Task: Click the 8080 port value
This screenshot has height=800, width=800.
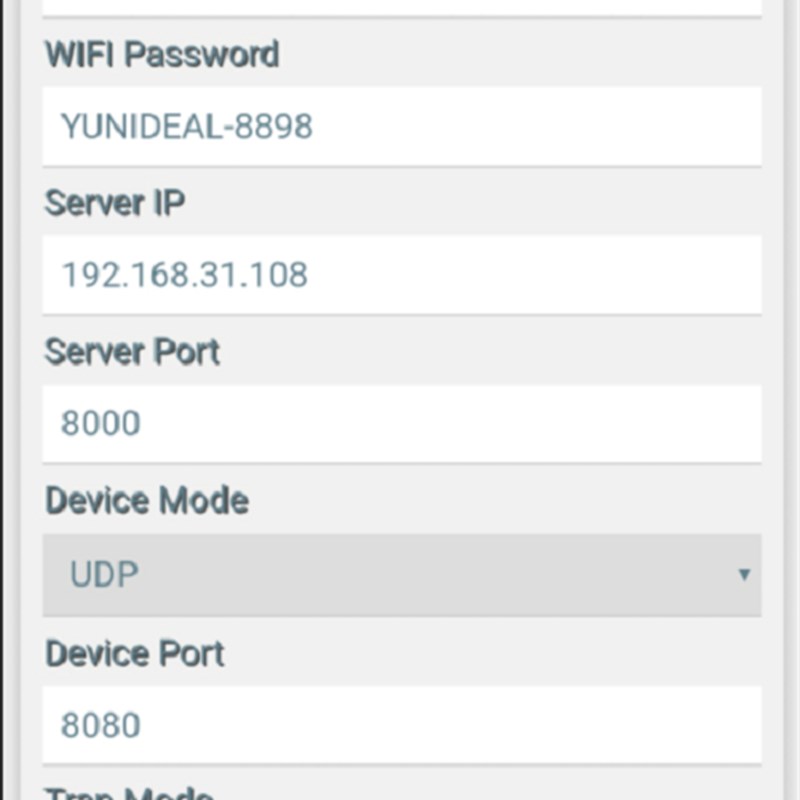Action: tap(101, 725)
